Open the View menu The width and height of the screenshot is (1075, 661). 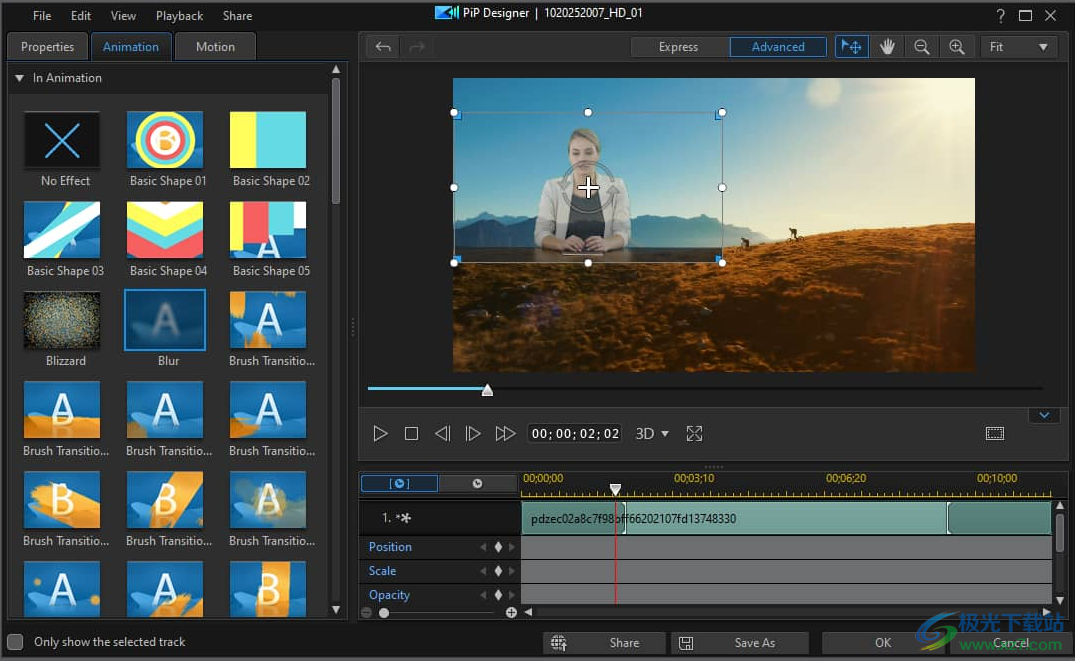(x=123, y=15)
